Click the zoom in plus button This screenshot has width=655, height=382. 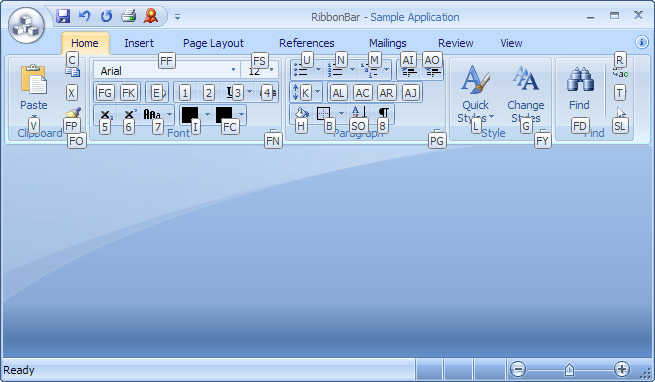point(622,369)
